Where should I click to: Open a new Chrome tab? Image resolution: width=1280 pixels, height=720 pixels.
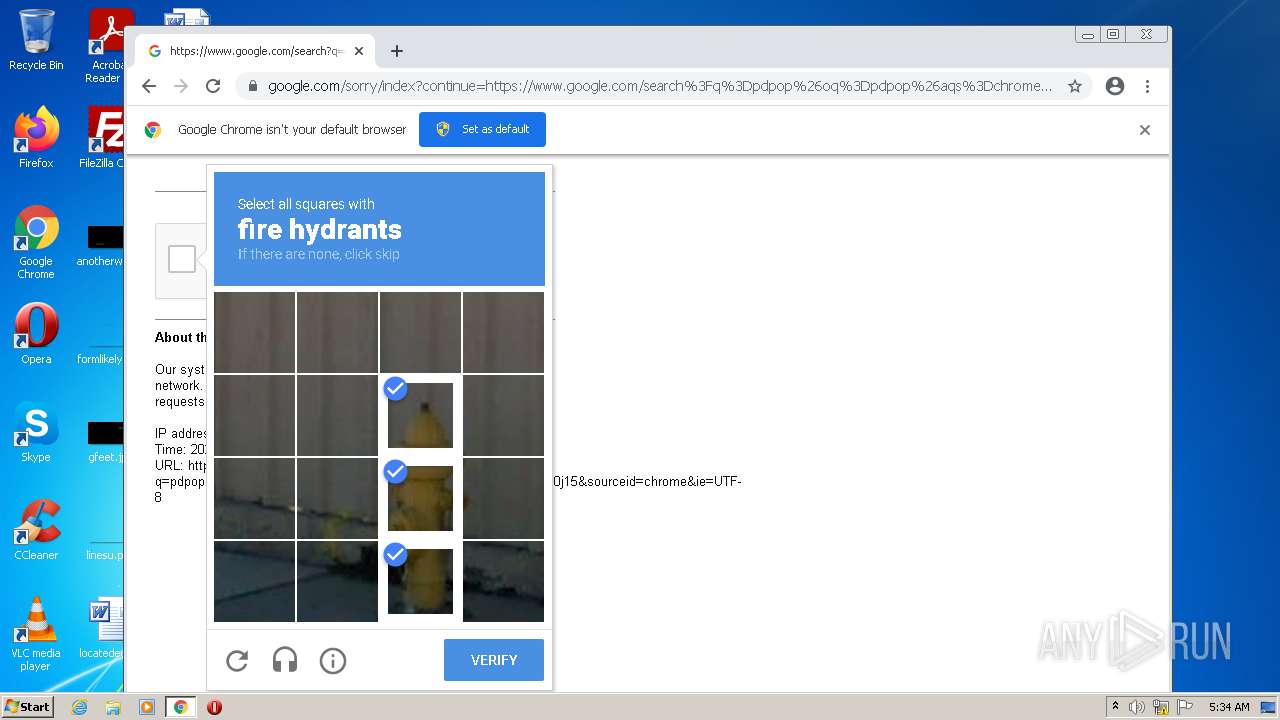click(397, 51)
